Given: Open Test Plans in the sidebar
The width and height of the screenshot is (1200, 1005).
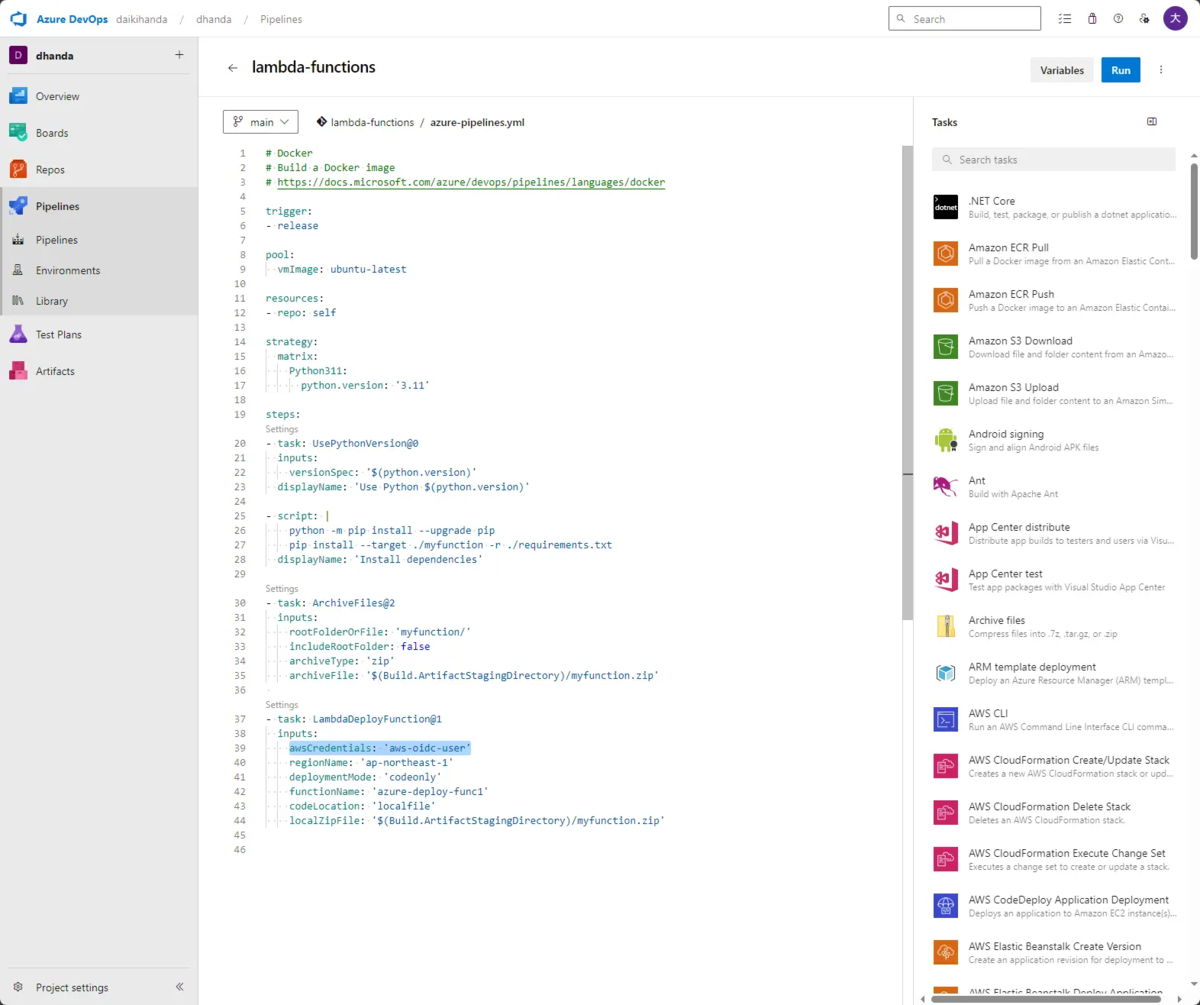Looking at the screenshot, I should 99,334.
